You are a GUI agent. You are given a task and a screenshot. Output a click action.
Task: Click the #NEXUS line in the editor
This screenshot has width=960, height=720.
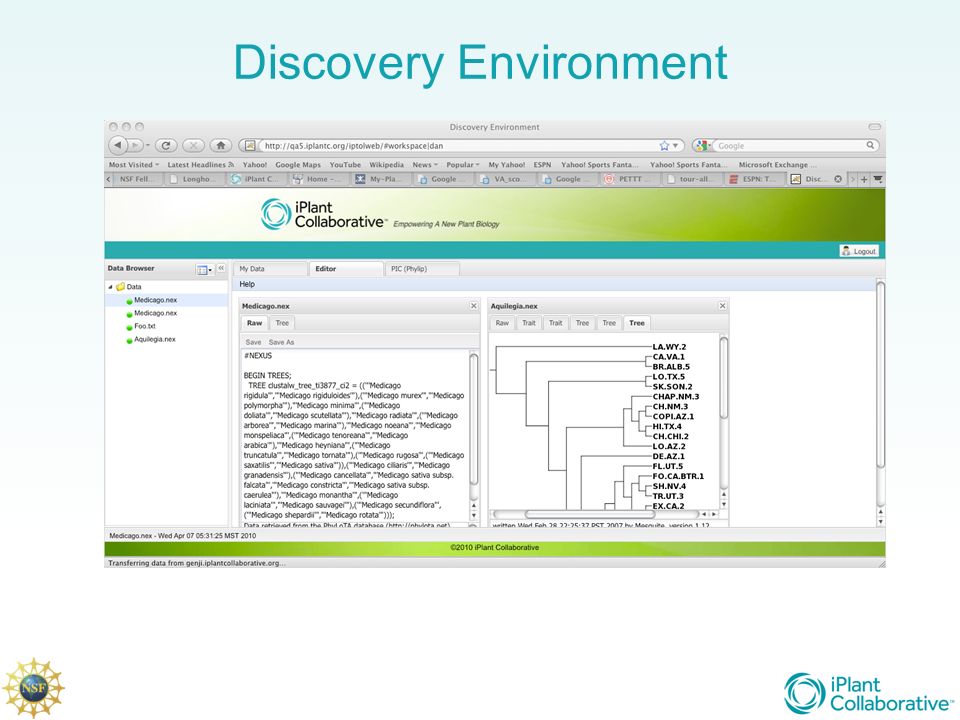tap(258, 356)
